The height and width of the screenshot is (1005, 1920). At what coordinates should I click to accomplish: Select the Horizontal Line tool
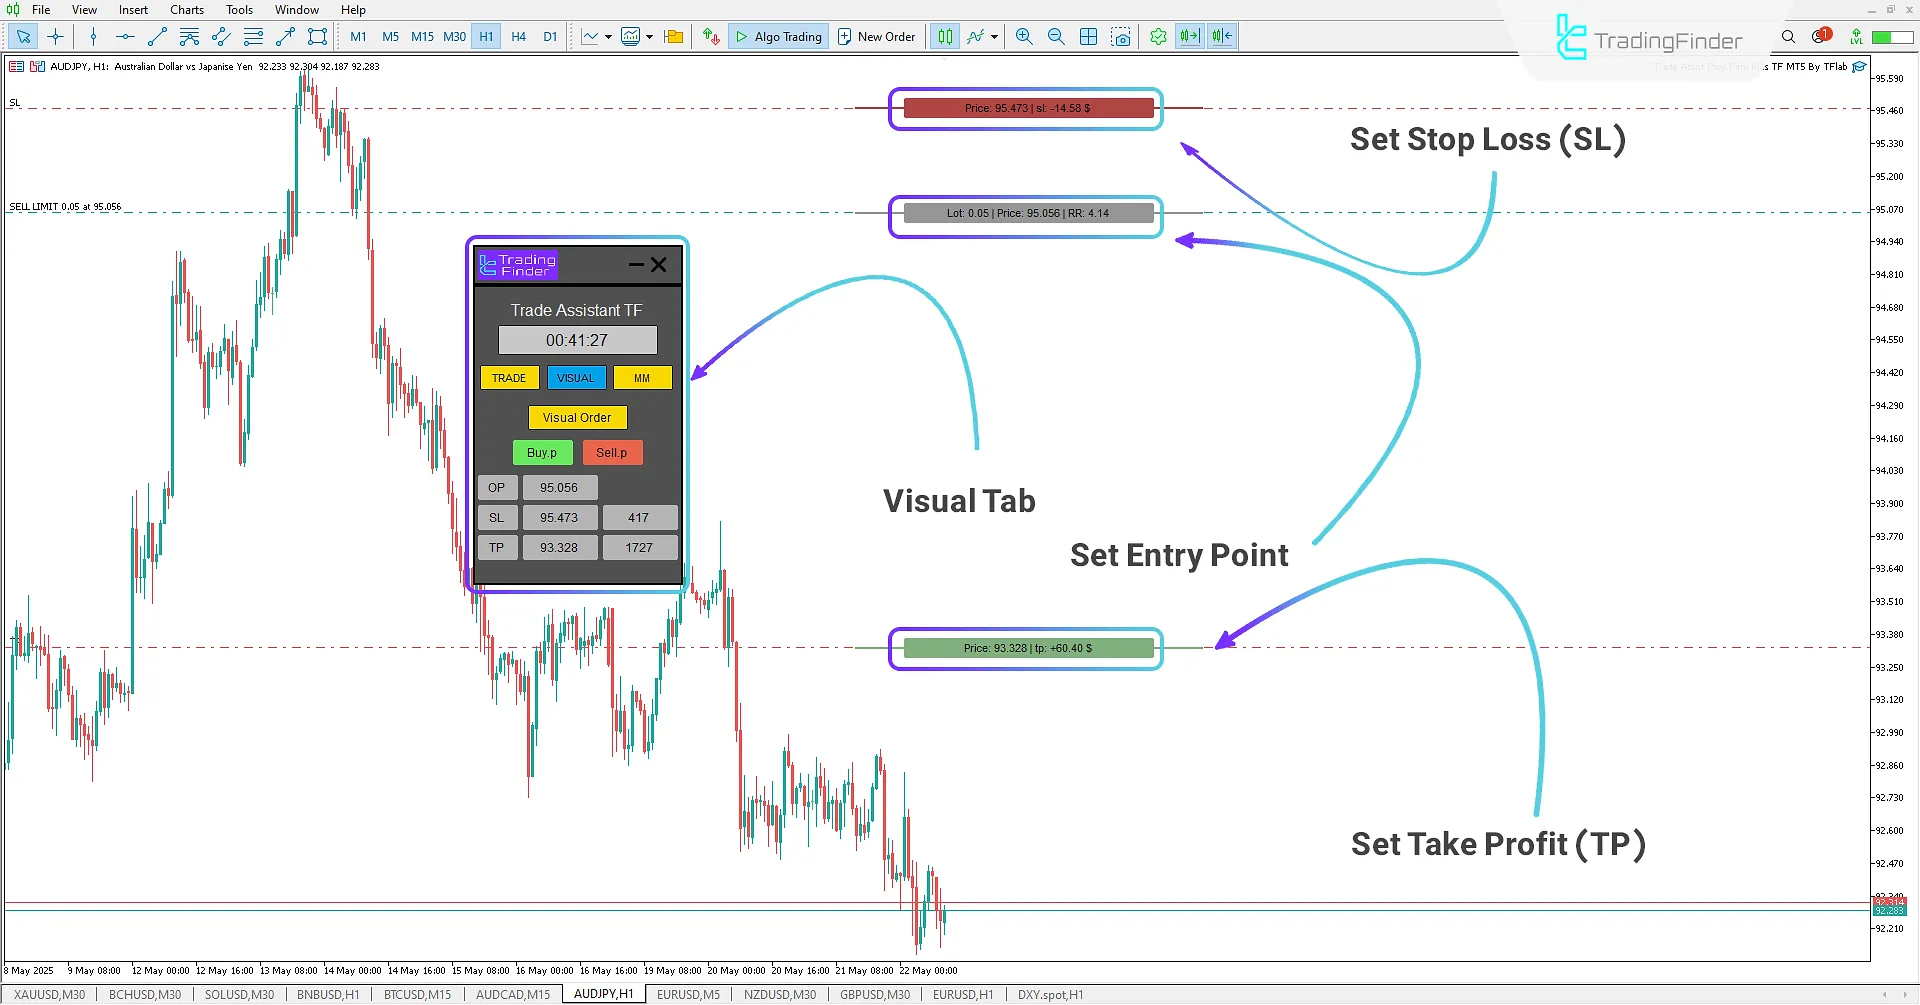tap(124, 36)
